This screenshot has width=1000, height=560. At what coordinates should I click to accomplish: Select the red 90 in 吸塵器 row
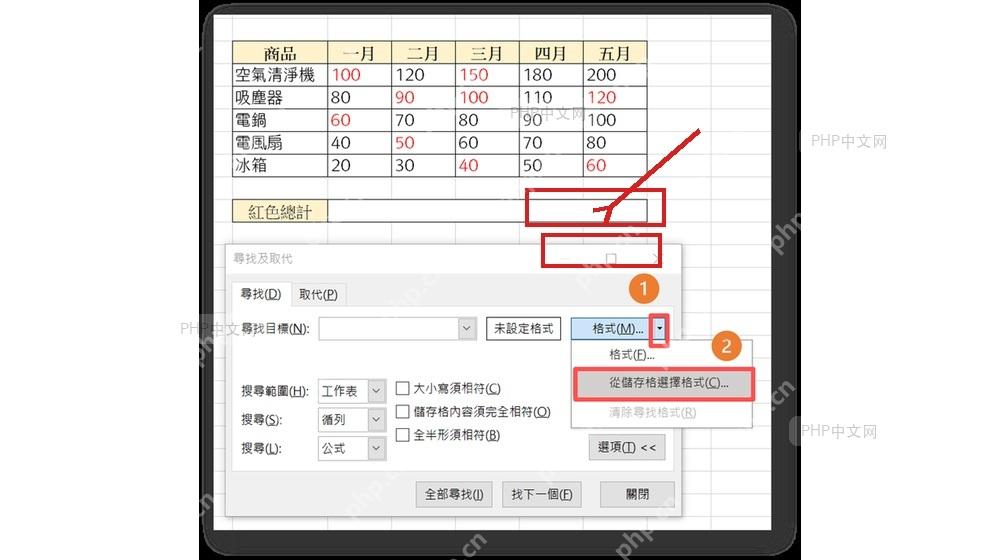(423, 98)
